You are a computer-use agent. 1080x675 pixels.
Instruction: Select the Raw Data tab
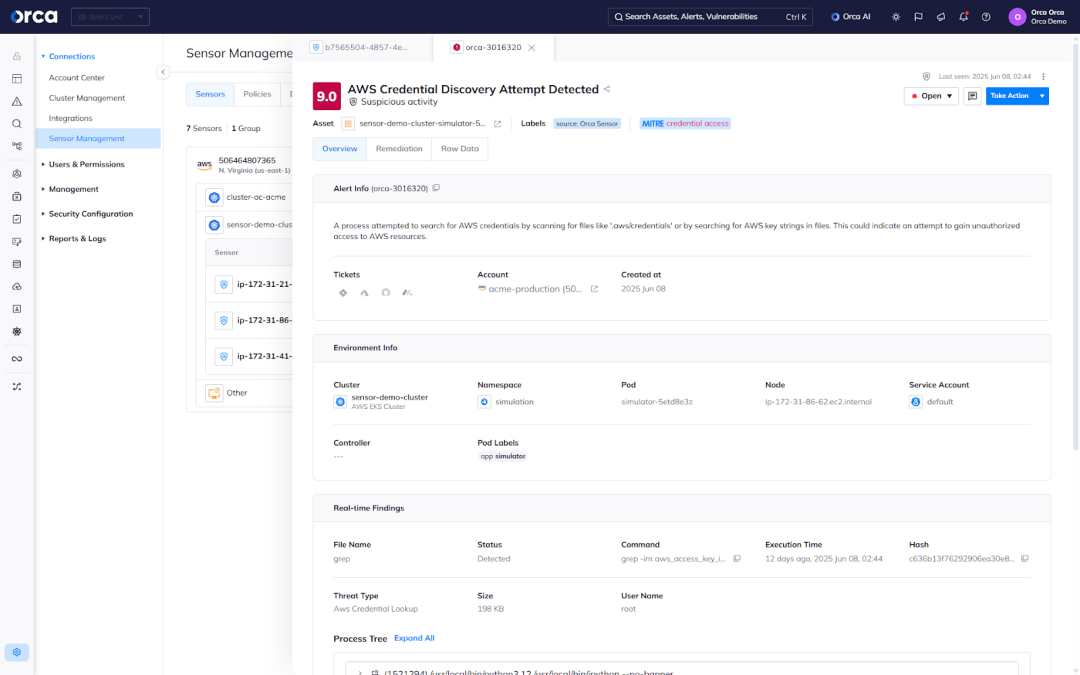point(459,149)
